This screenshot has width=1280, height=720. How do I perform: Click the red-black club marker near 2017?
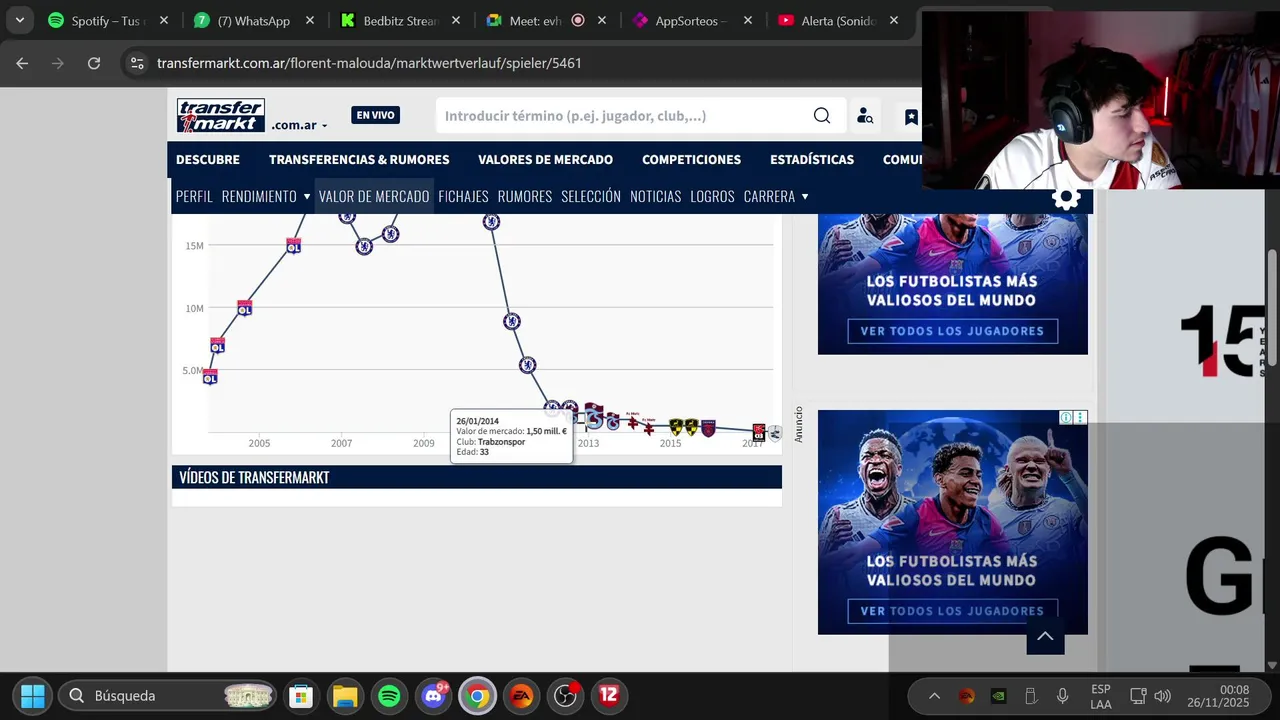[759, 432]
